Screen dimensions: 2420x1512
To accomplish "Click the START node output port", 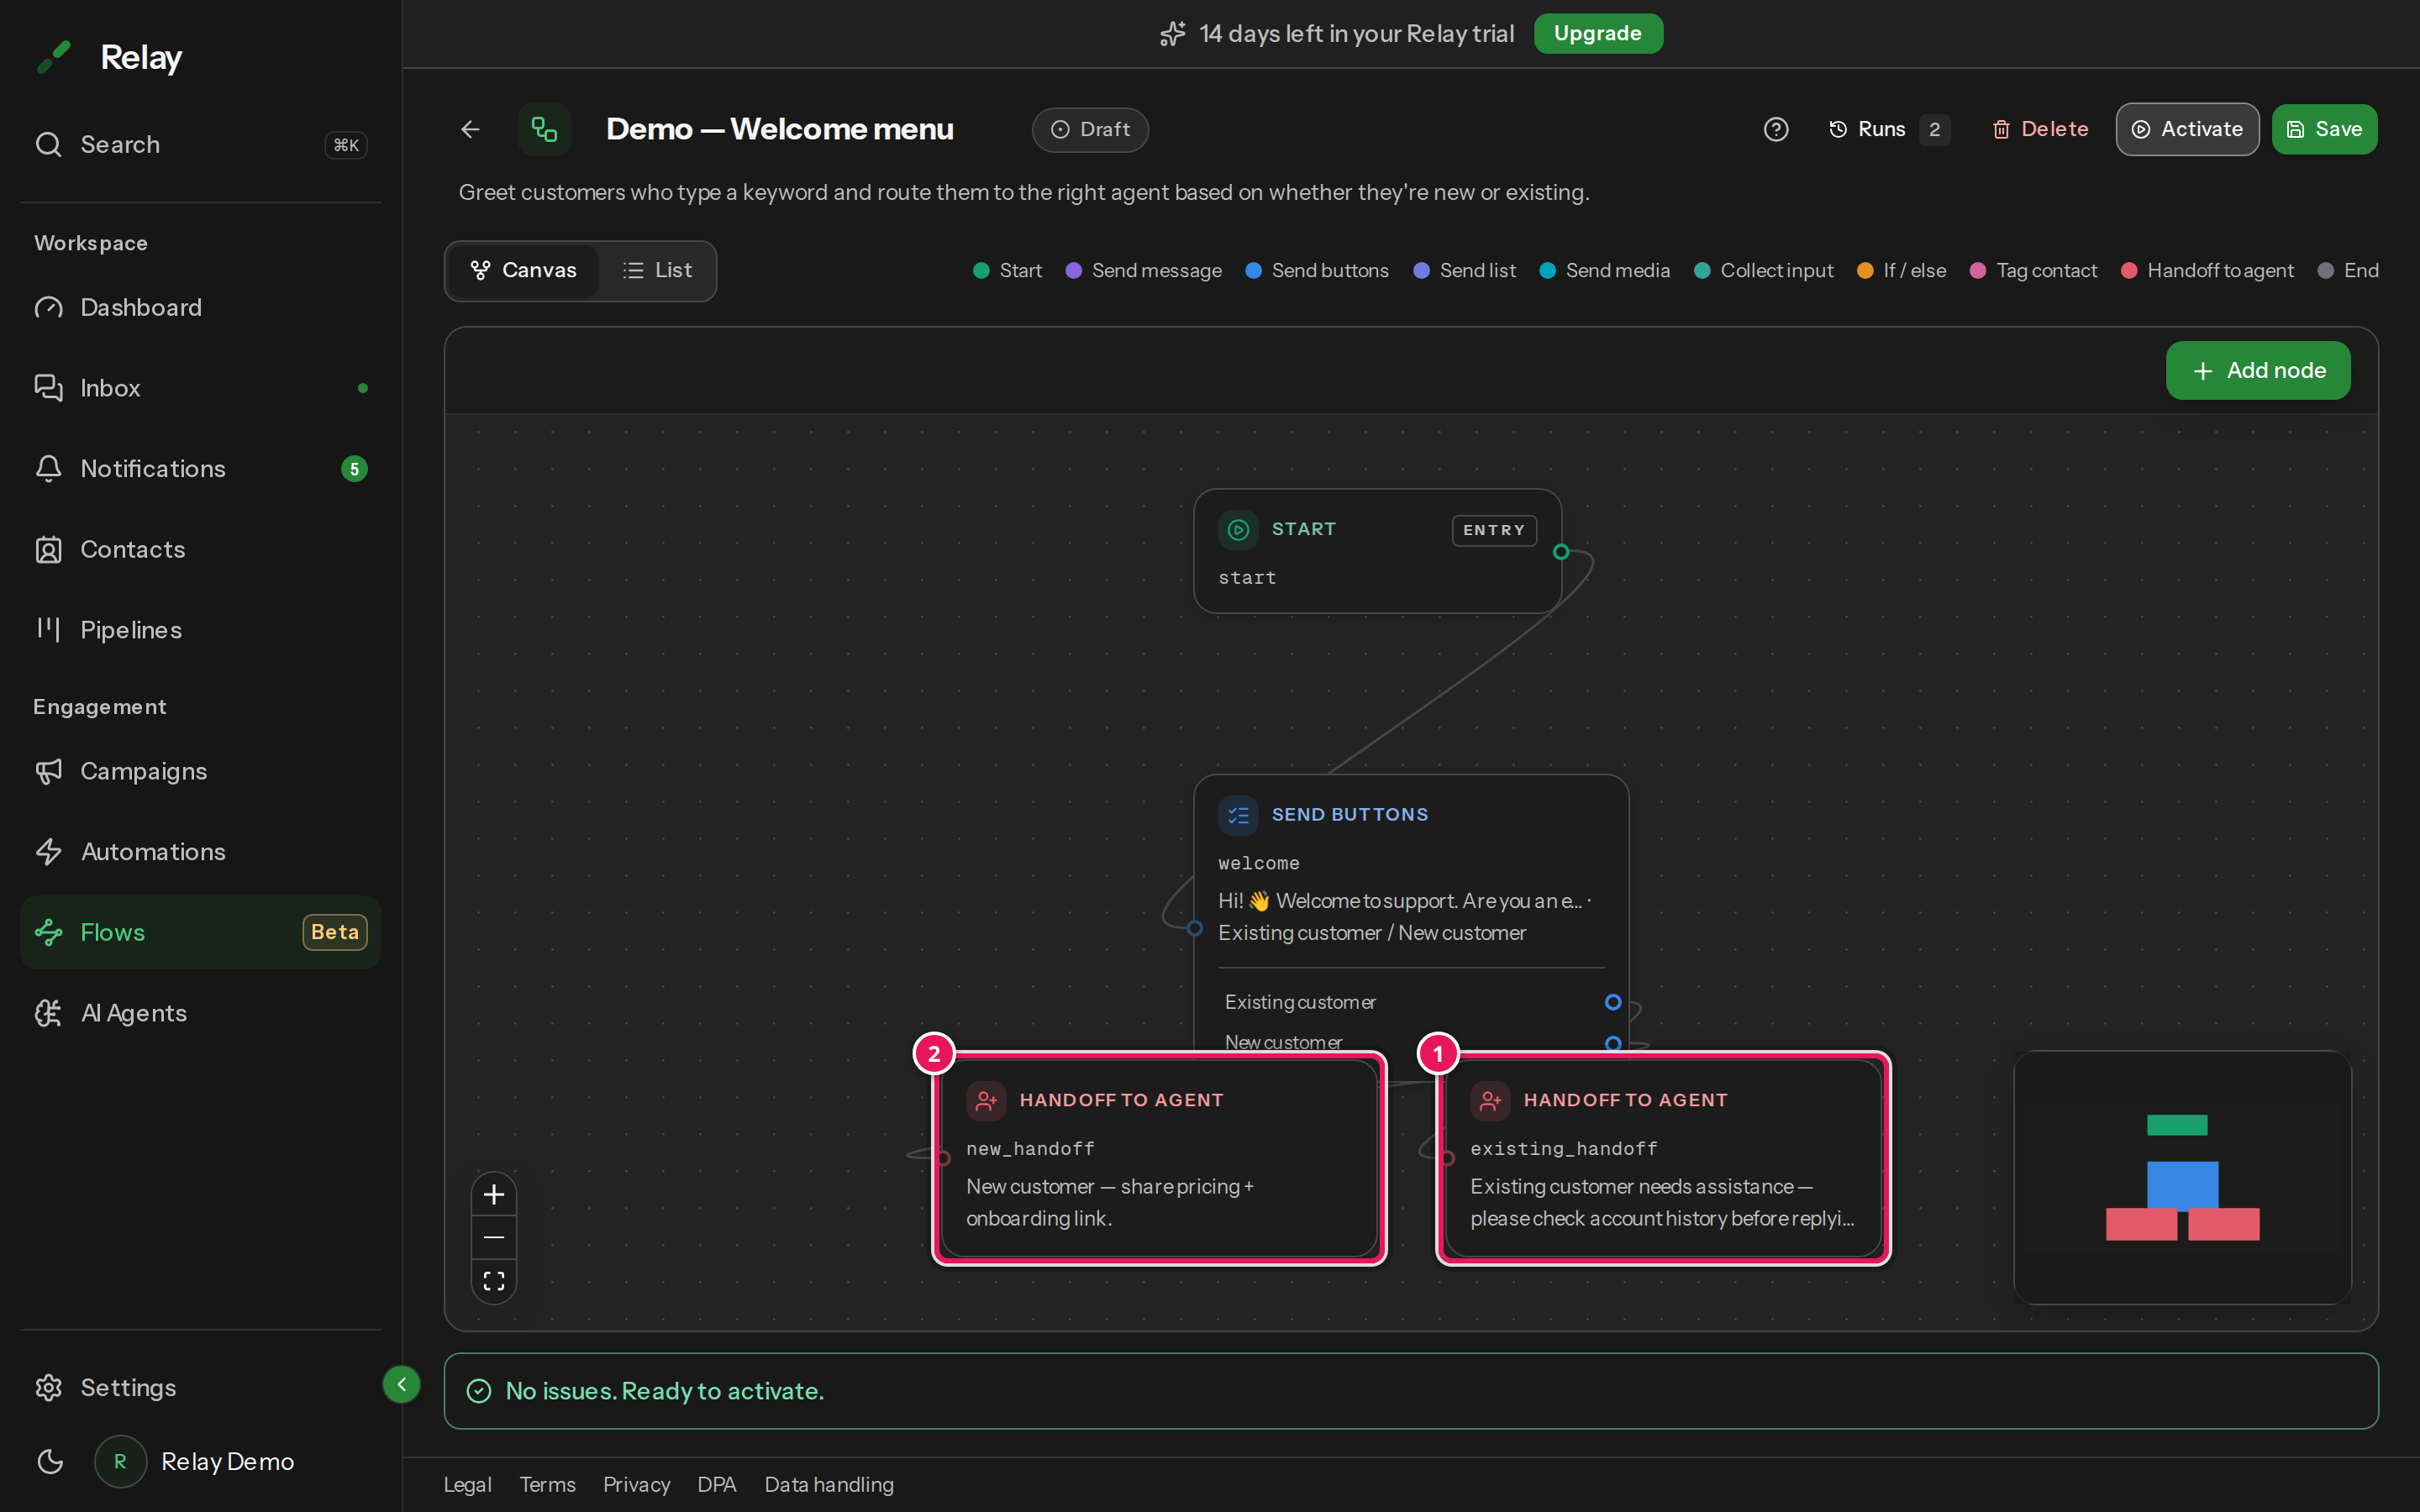I will point(1561,551).
